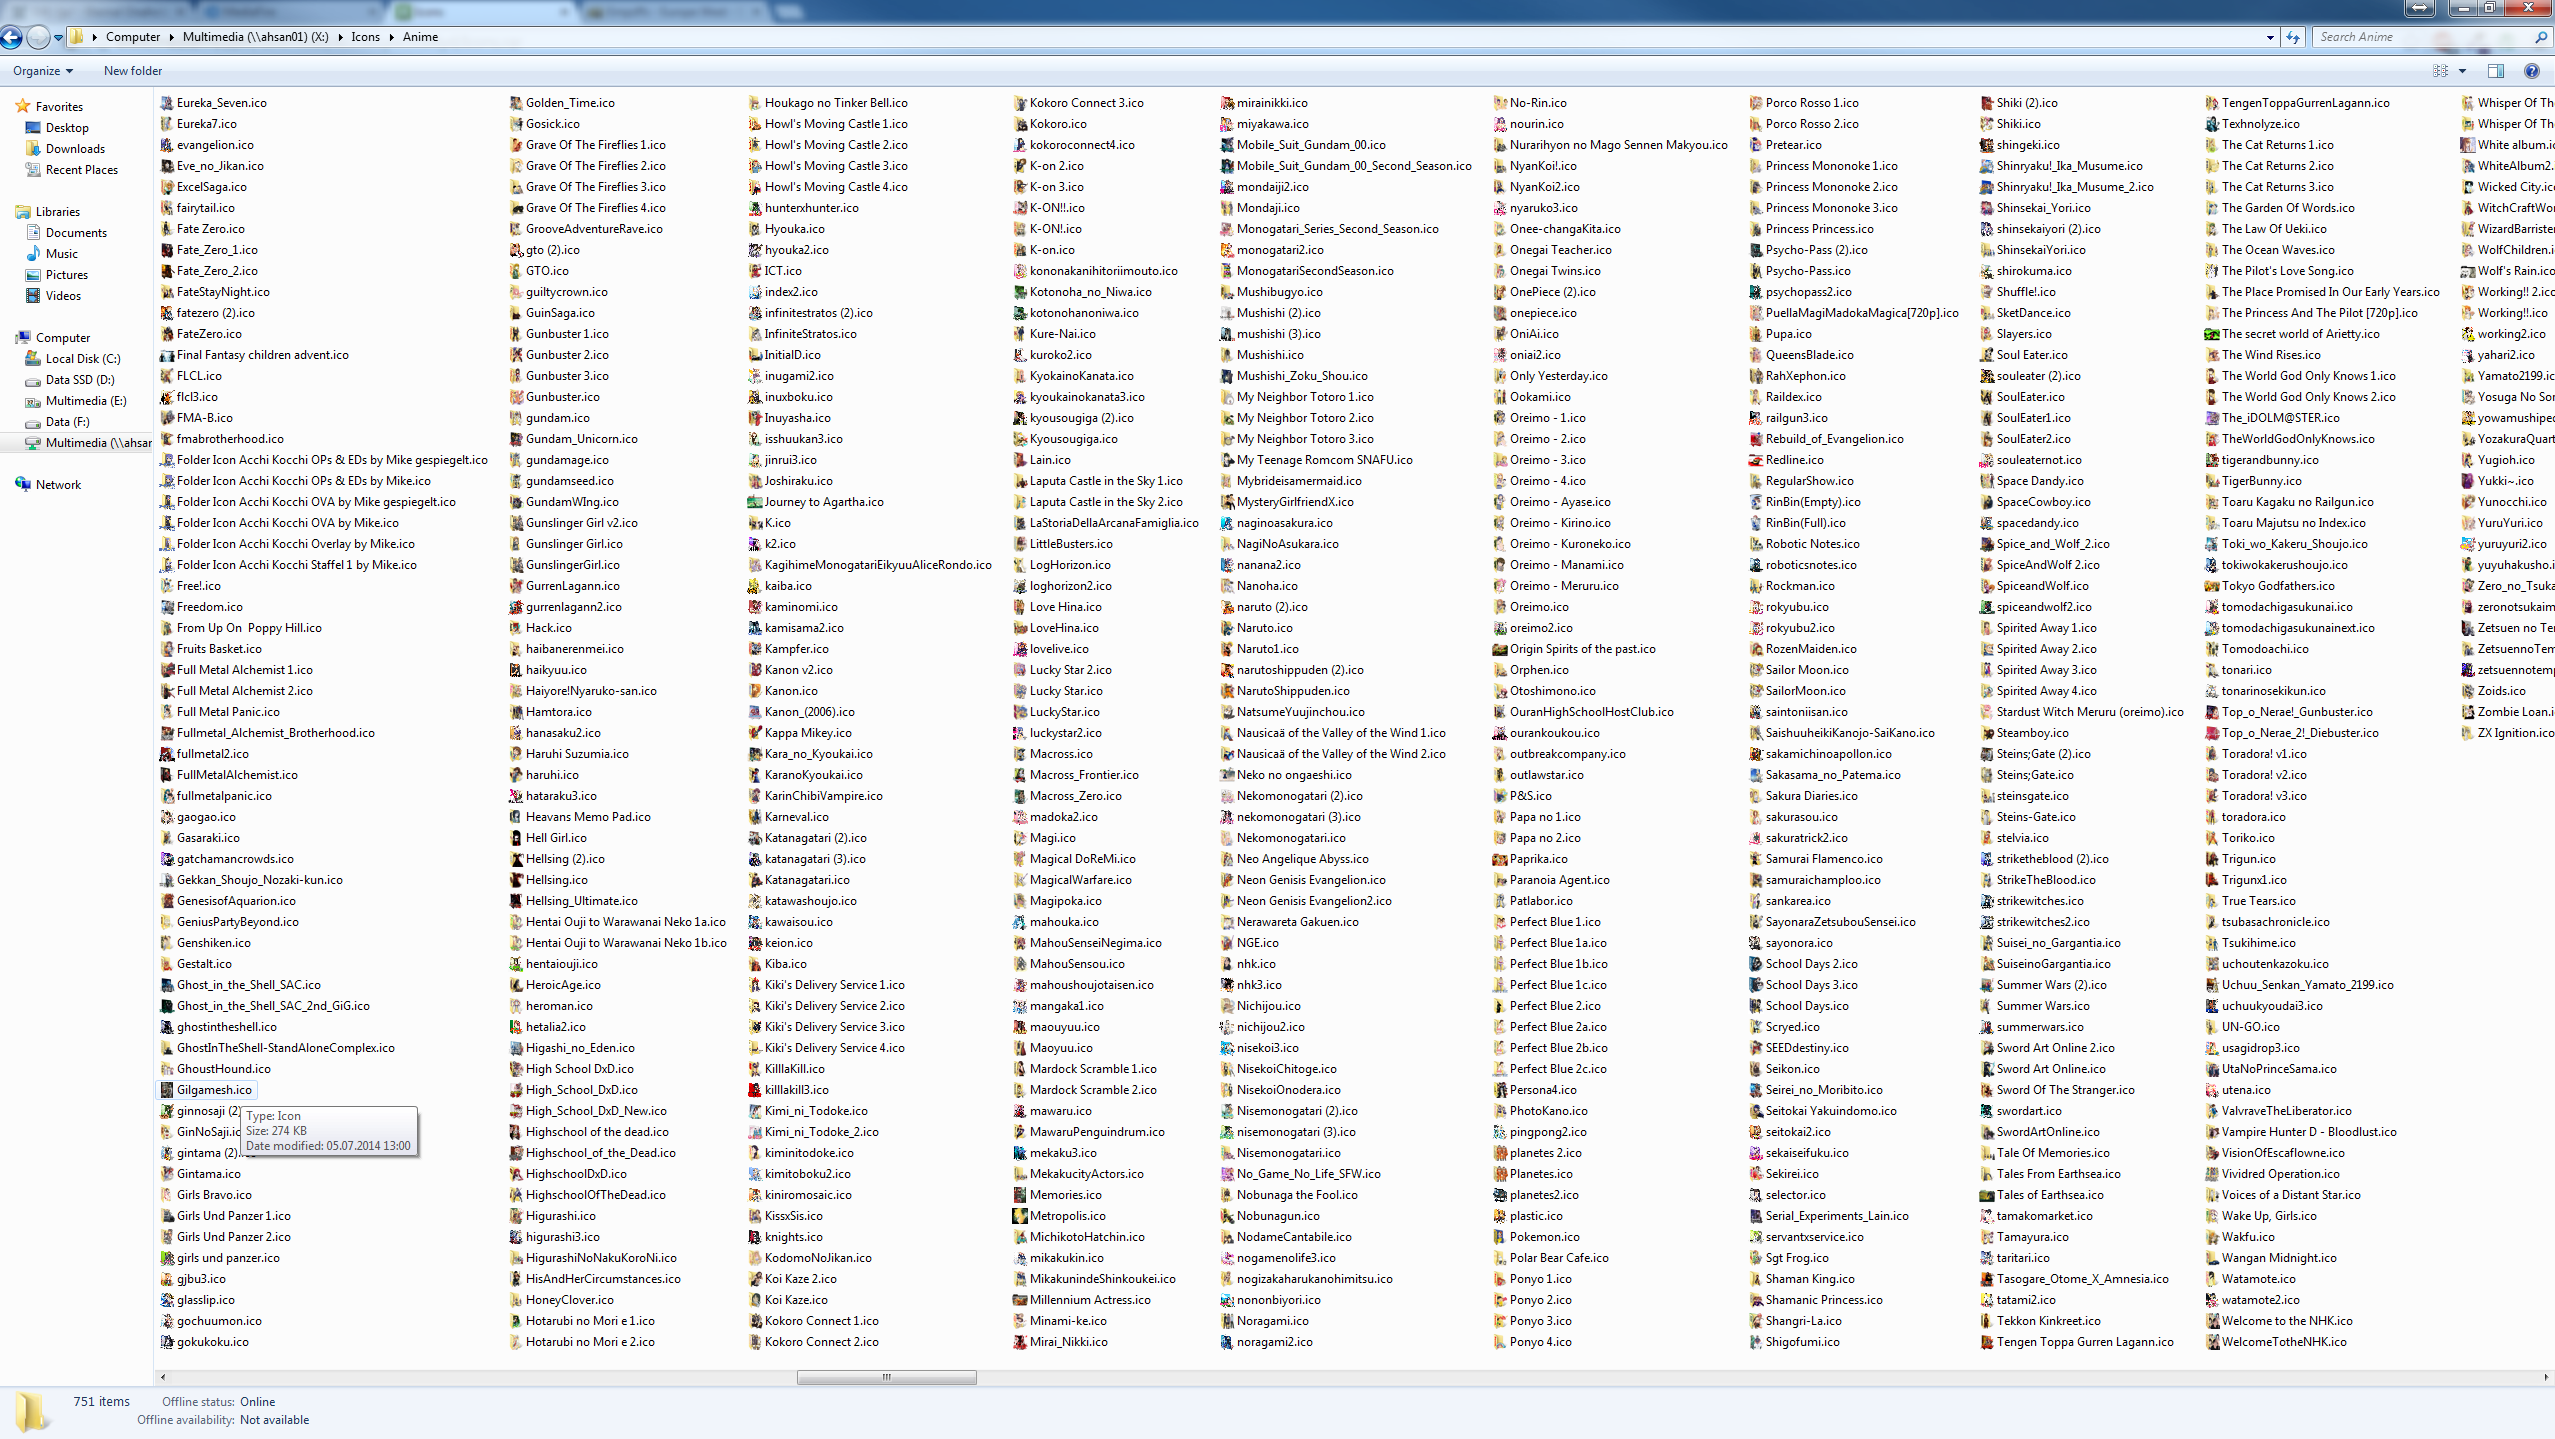Click the horizontal scrollbar thumb
This screenshot has height=1439, width=2555.
[x=886, y=1377]
